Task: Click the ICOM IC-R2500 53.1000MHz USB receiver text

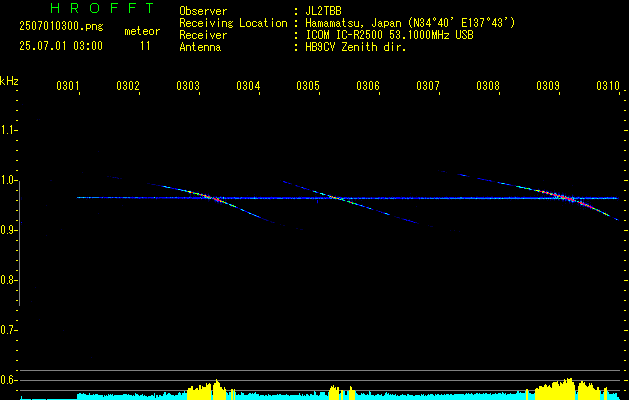Action: tap(389, 35)
